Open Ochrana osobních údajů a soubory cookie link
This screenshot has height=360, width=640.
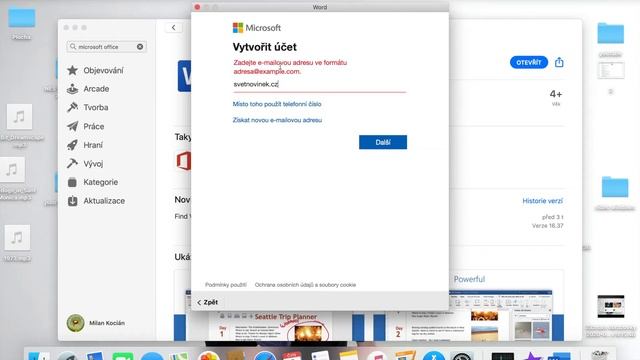[x=305, y=285]
